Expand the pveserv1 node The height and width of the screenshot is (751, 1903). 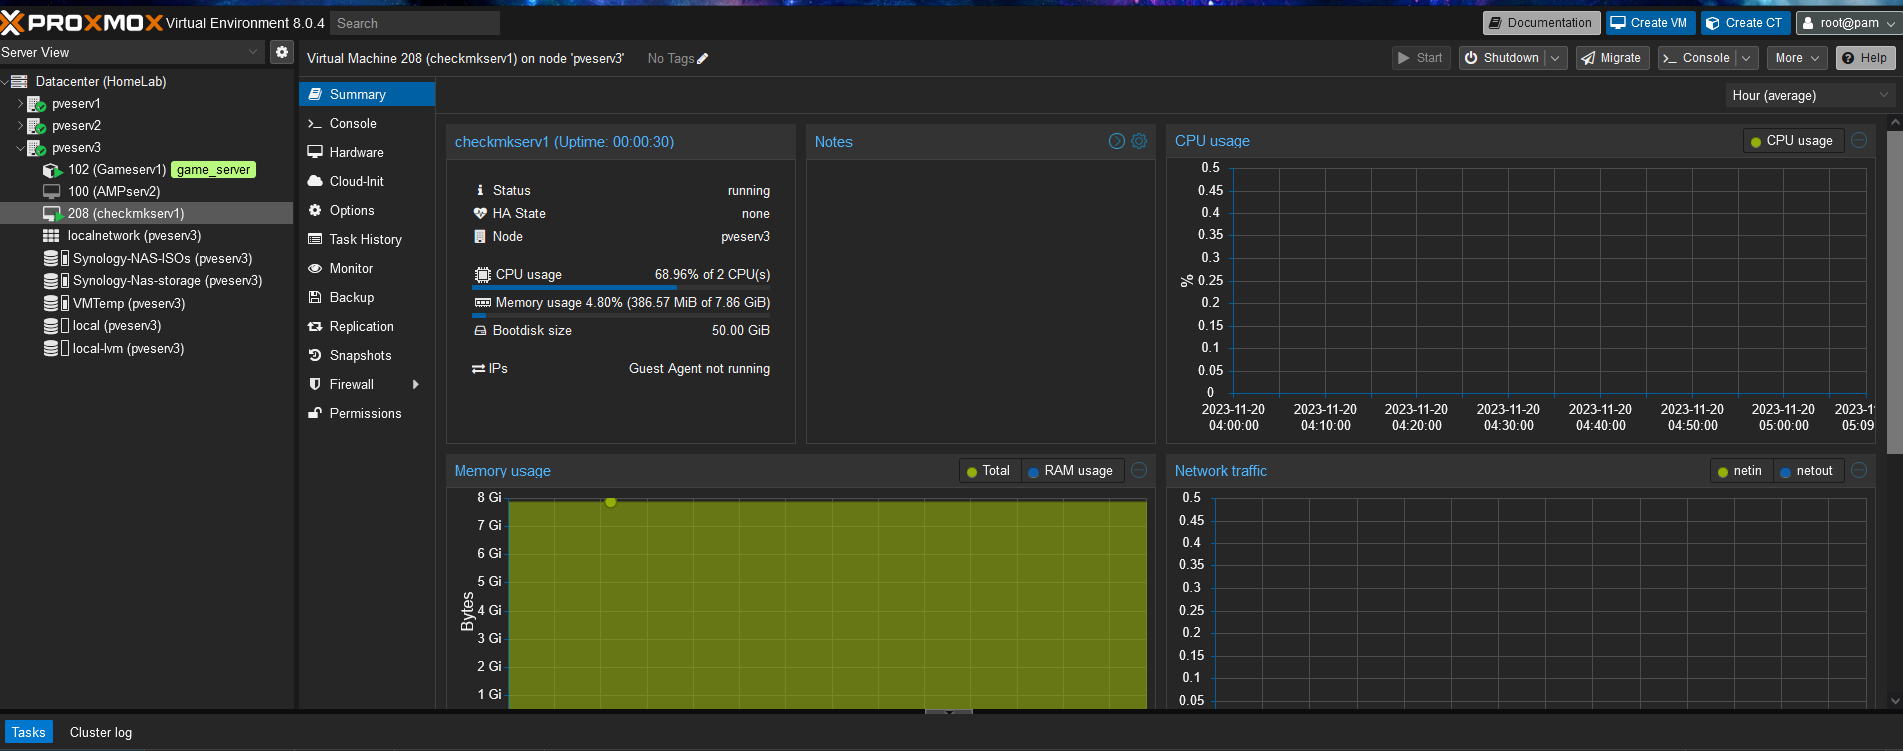tap(20, 103)
